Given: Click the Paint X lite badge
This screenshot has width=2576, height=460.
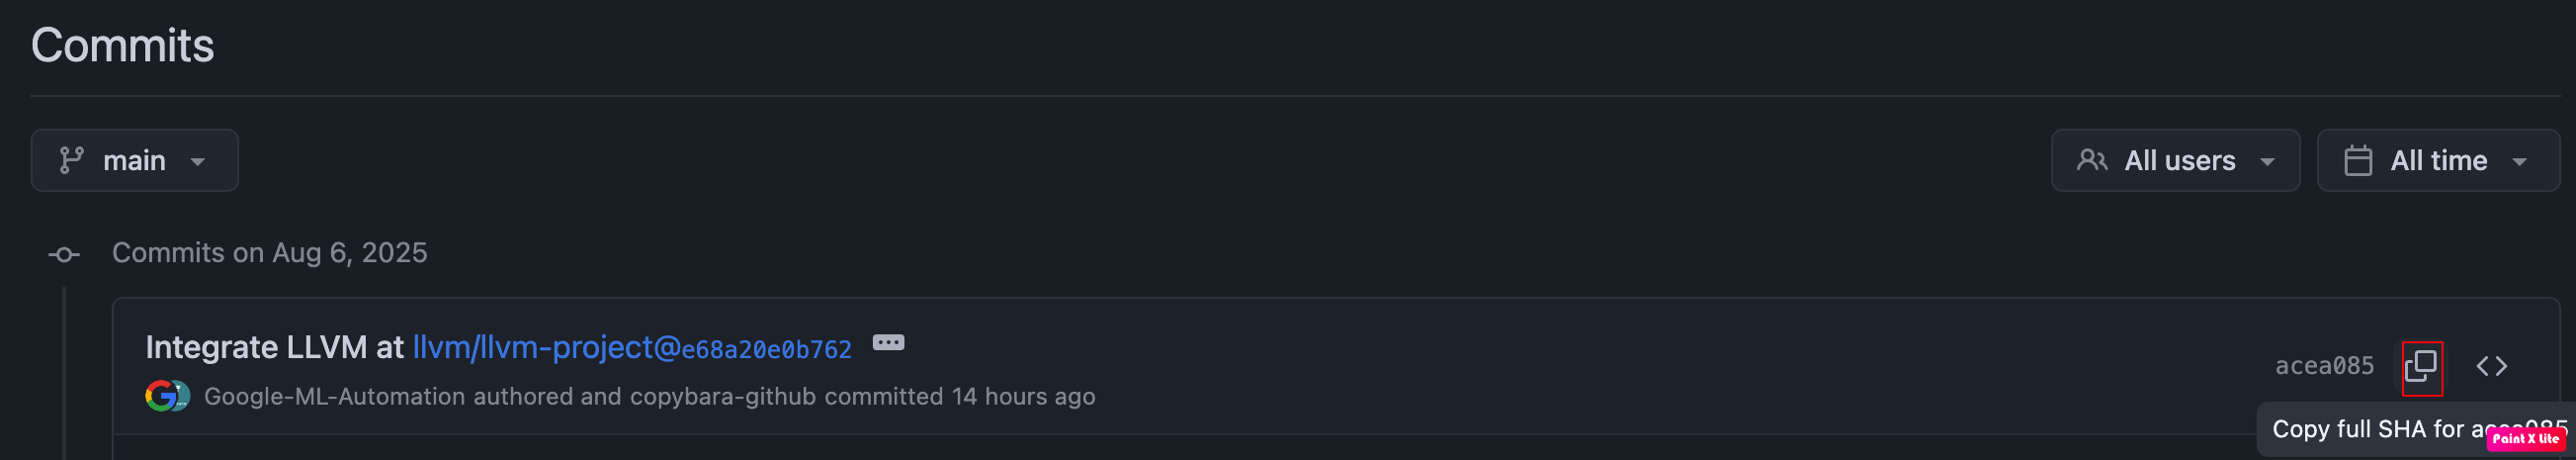Looking at the screenshot, I should point(2525,438).
